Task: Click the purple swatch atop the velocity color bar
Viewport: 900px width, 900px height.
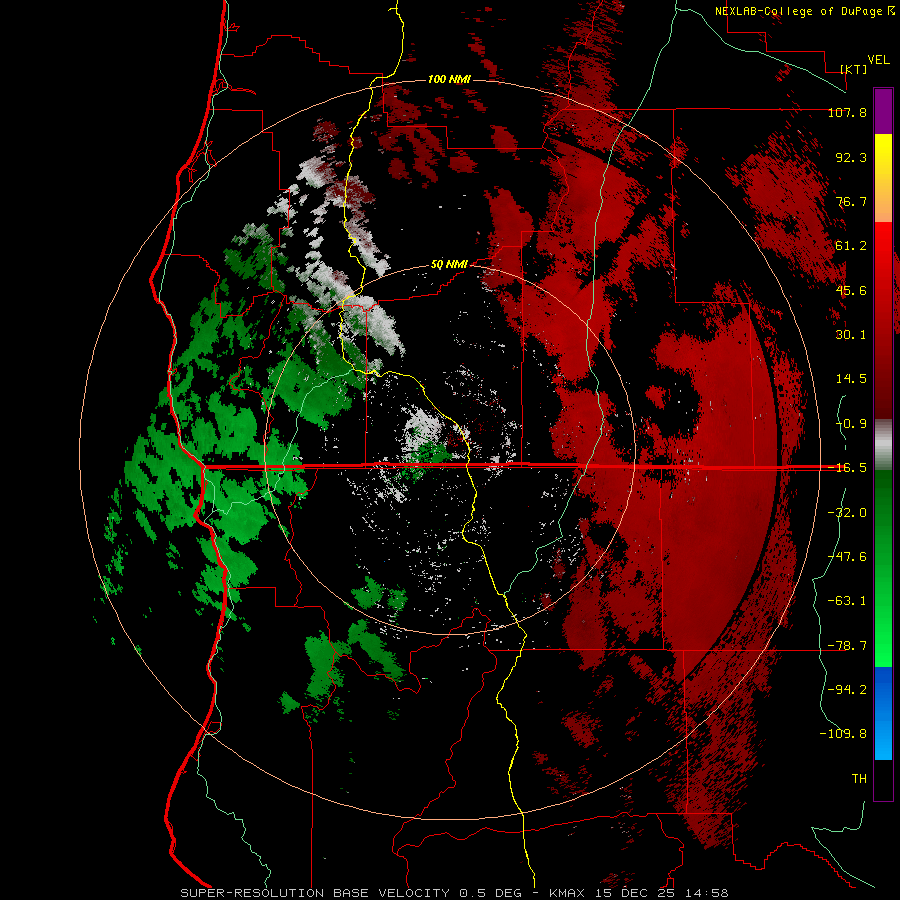Action: click(x=883, y=111)
